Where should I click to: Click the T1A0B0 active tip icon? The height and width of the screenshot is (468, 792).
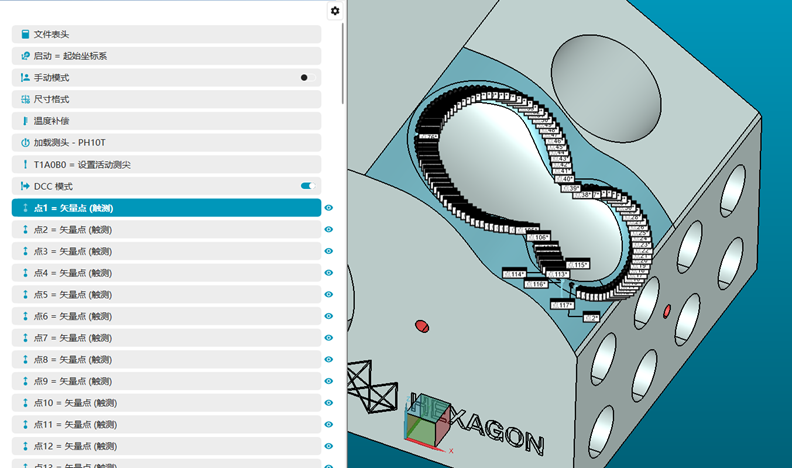[x=25, y=164]
